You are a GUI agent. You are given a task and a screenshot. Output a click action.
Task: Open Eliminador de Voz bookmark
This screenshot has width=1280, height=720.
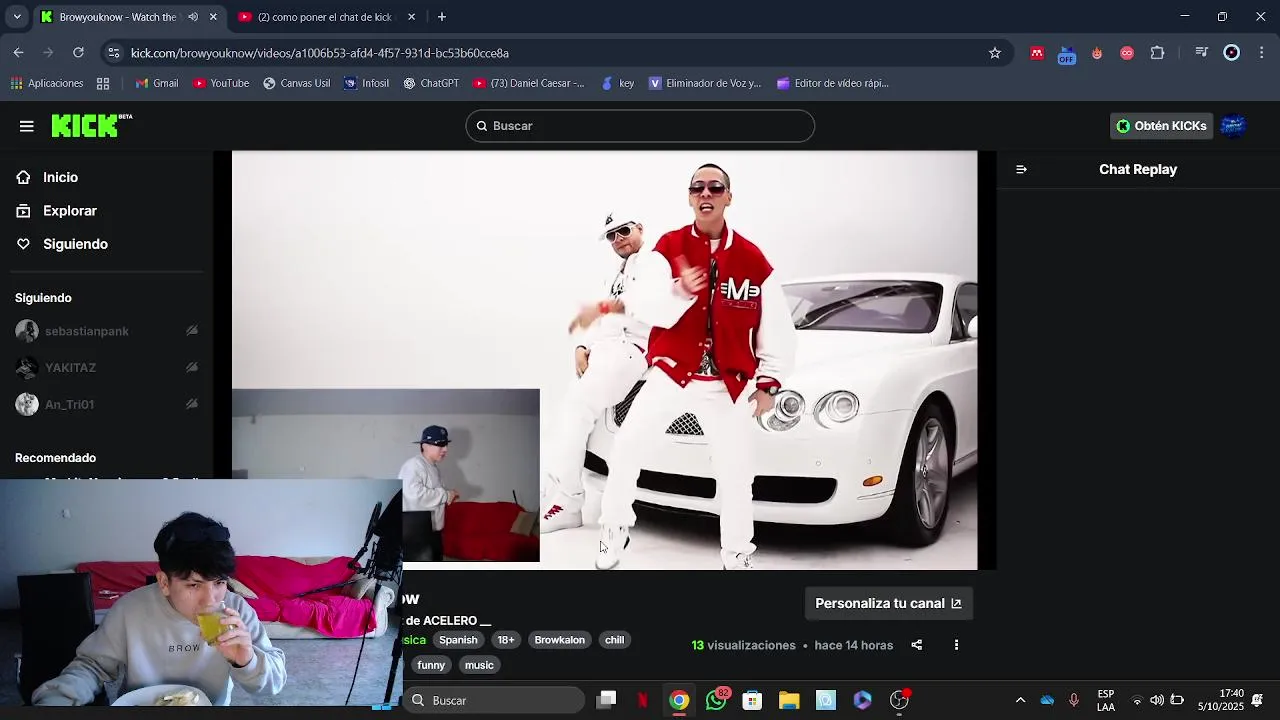click(705, 83)
